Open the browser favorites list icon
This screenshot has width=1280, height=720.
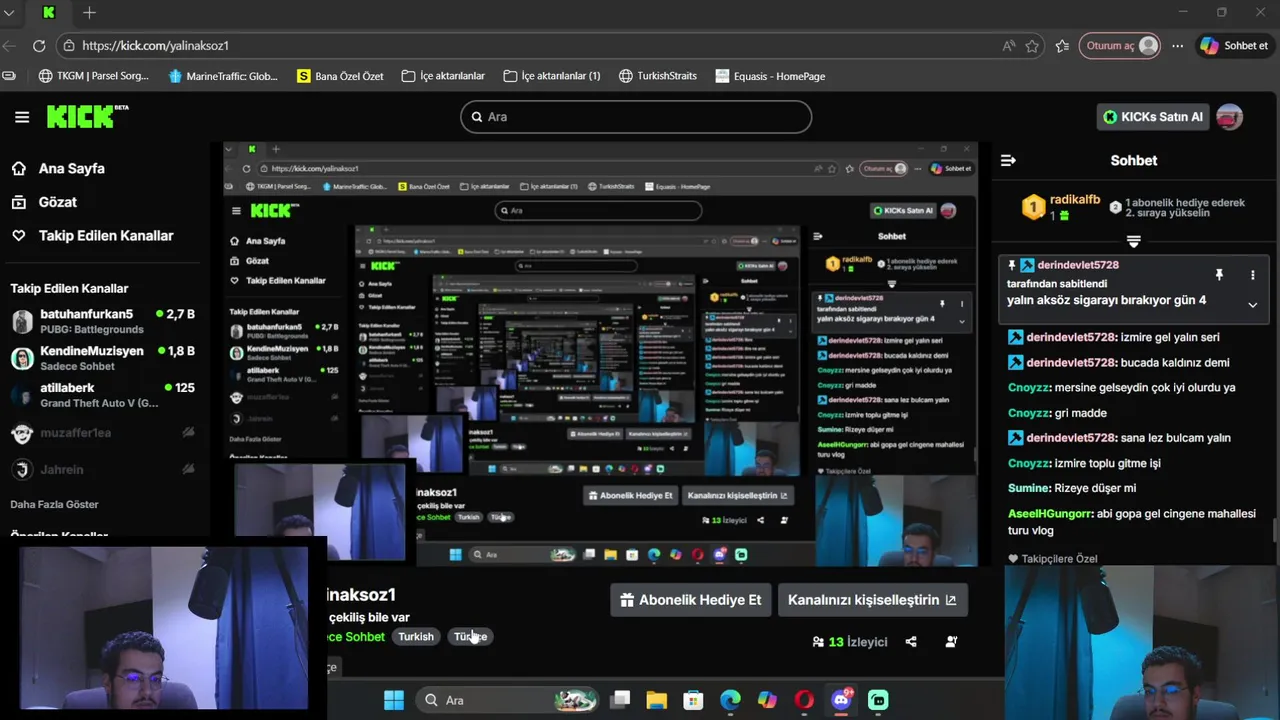1062,46
